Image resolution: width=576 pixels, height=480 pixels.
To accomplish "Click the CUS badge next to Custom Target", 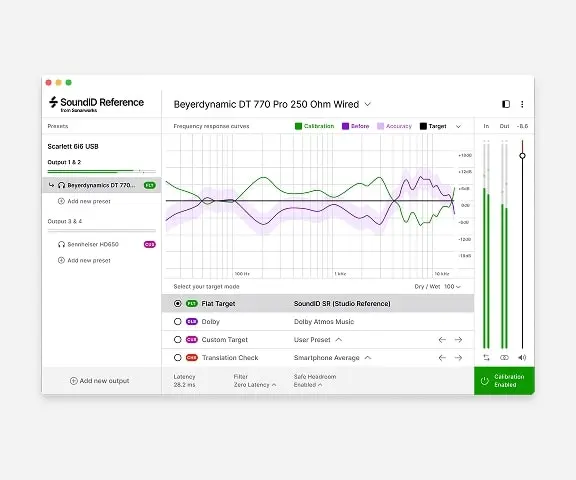I will [x=192, y=340].
